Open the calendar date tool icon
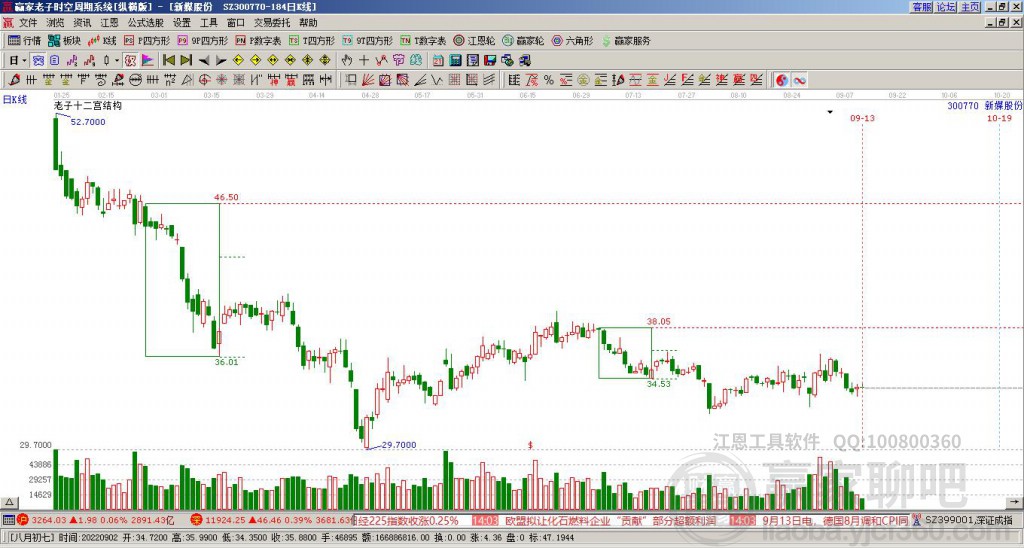Screen dimensions: 1024x548 click(x=438, y=61)
